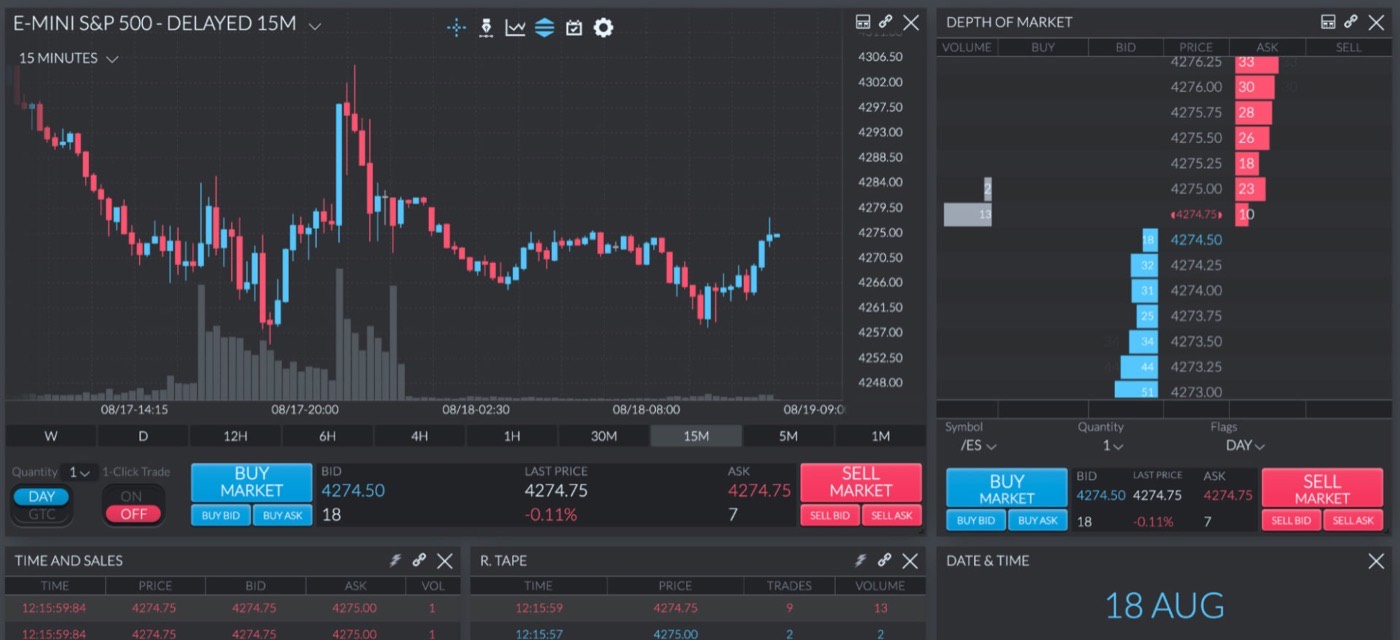1400x640 pixels.
Task: Click the layout icon in Depth of Market header
Action: [1328, 22]
